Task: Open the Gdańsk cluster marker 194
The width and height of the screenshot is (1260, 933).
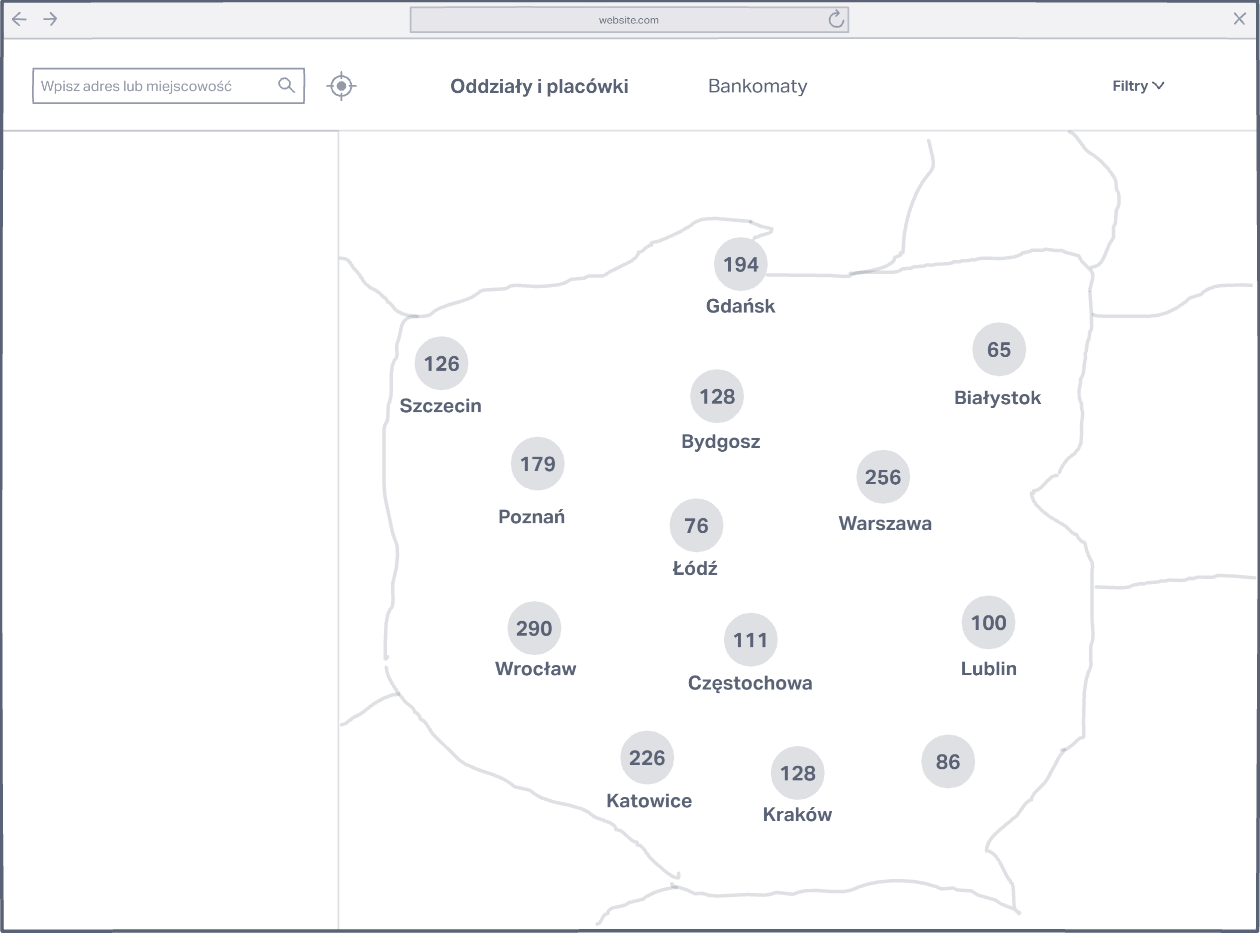Action: (x=741, y=265)
